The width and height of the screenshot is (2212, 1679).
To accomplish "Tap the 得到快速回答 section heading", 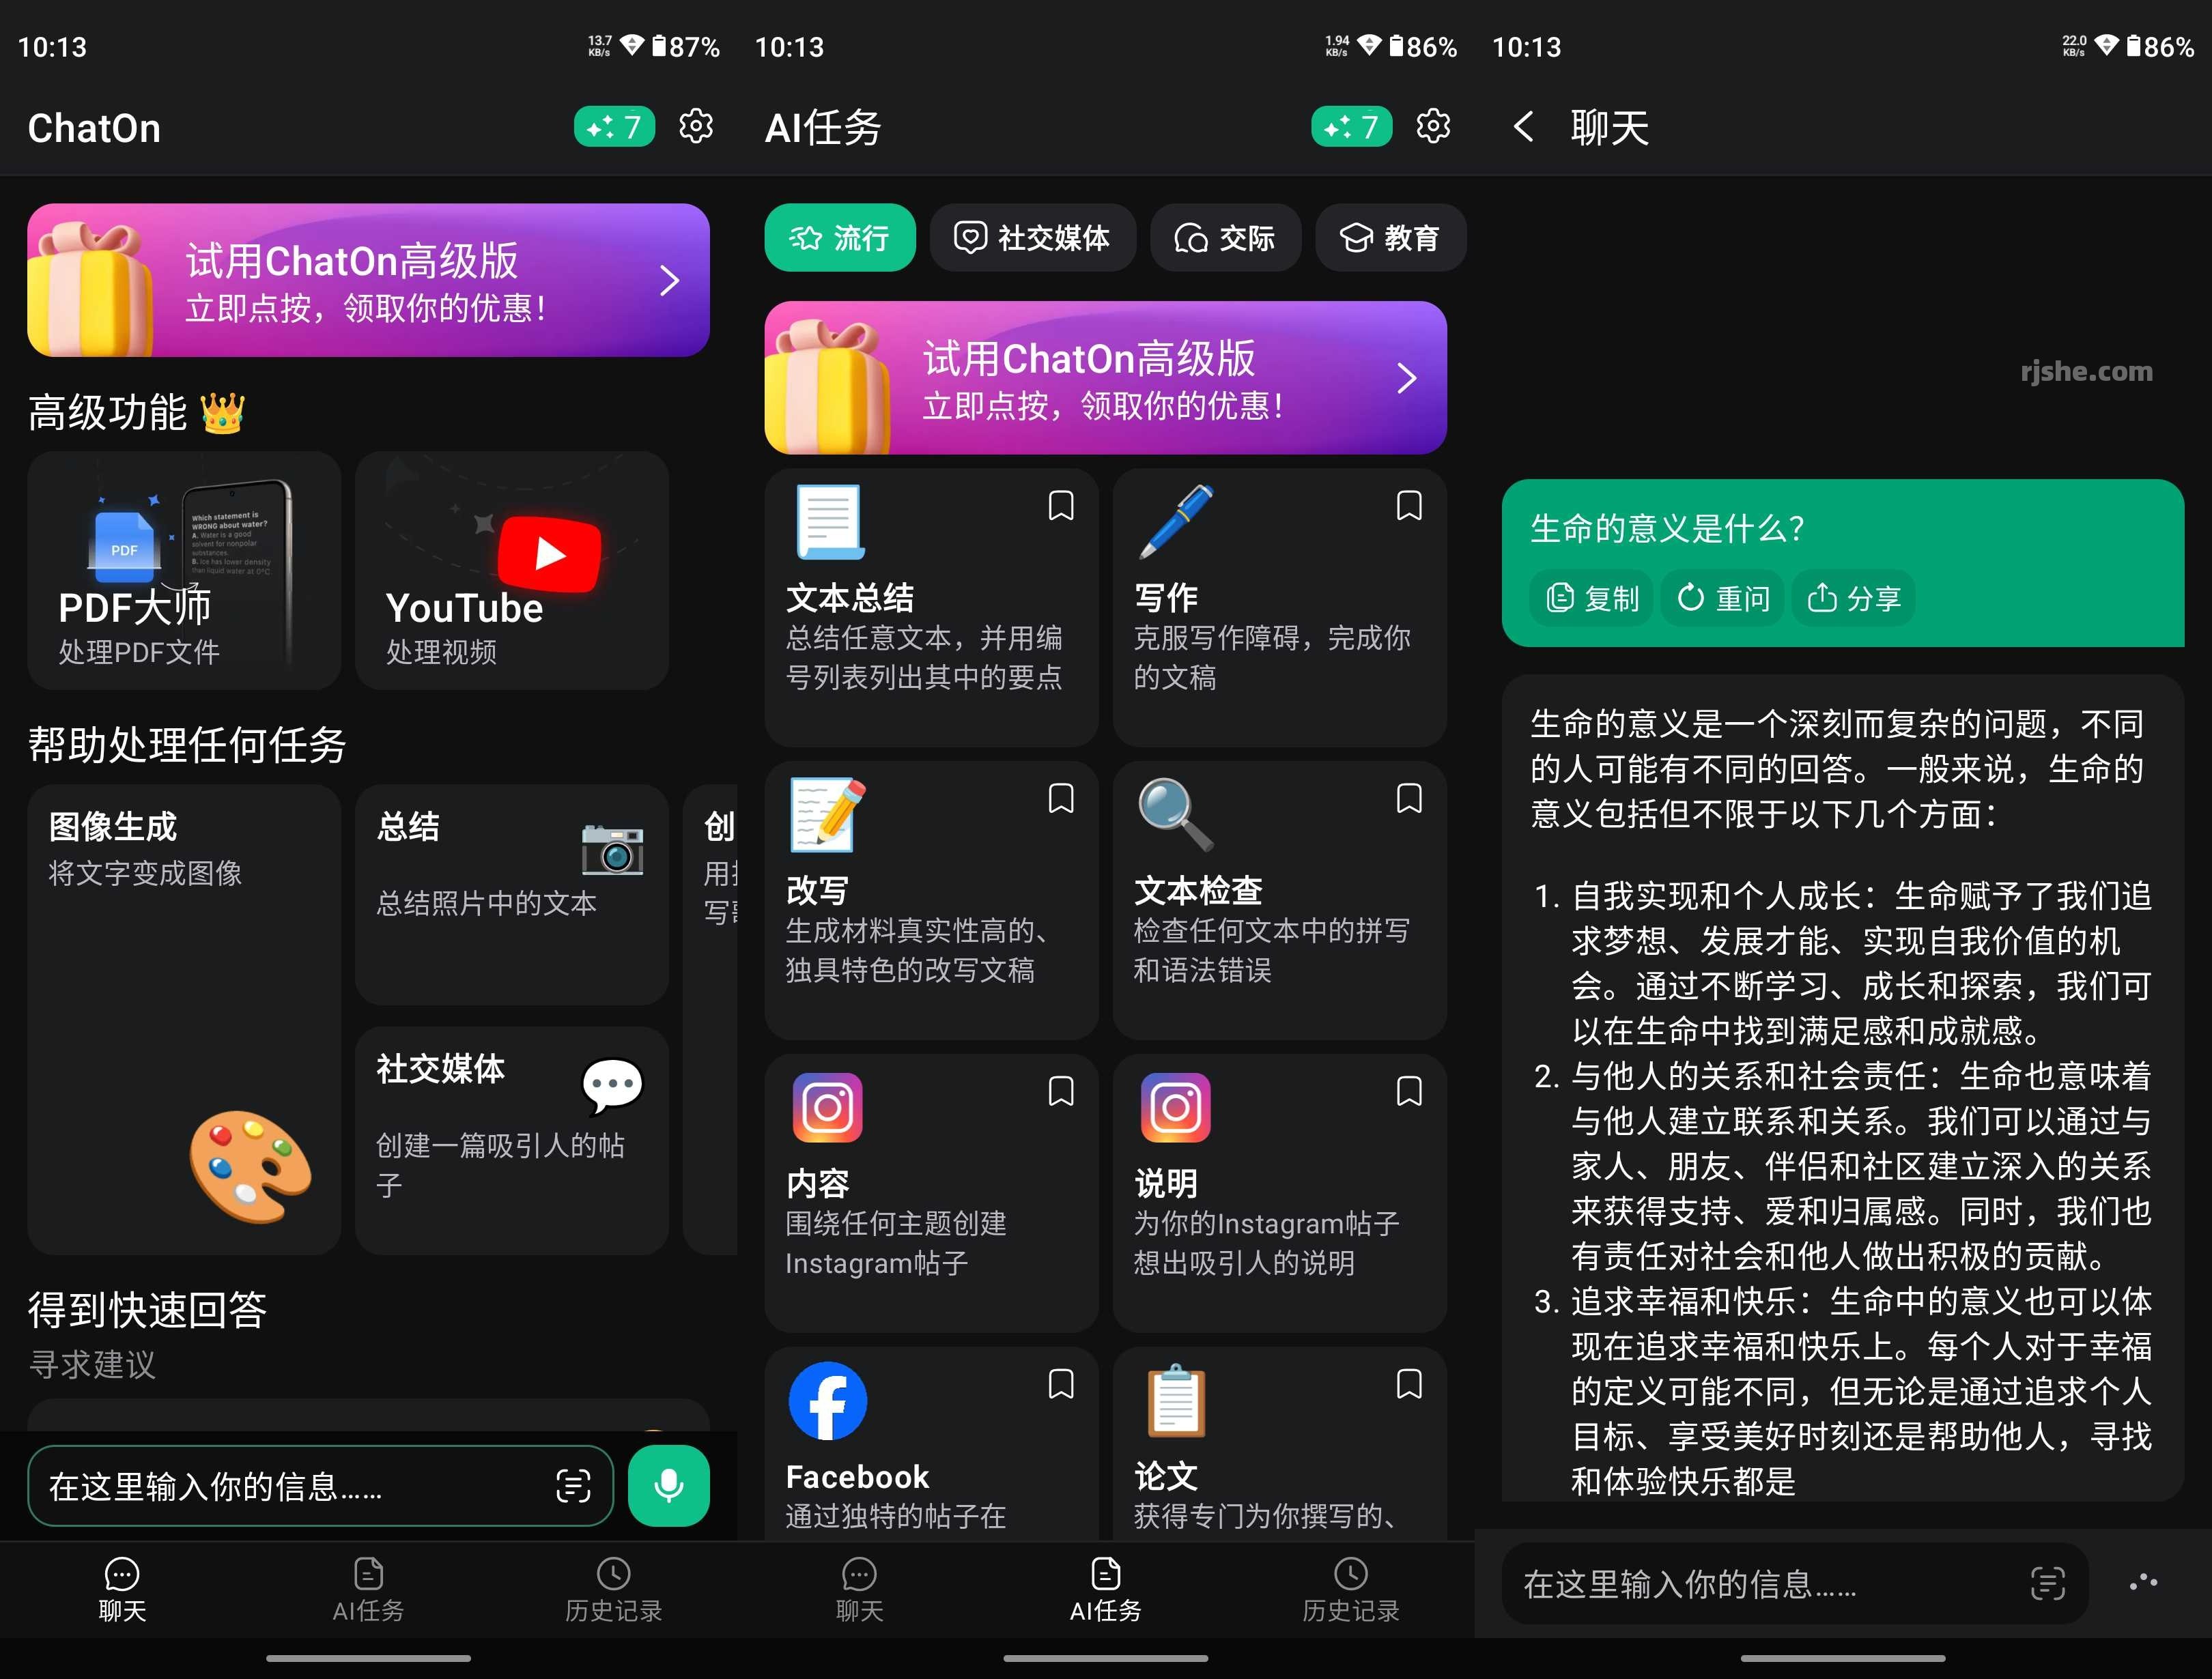I will pyautogui.click(x=147, y=1310).
